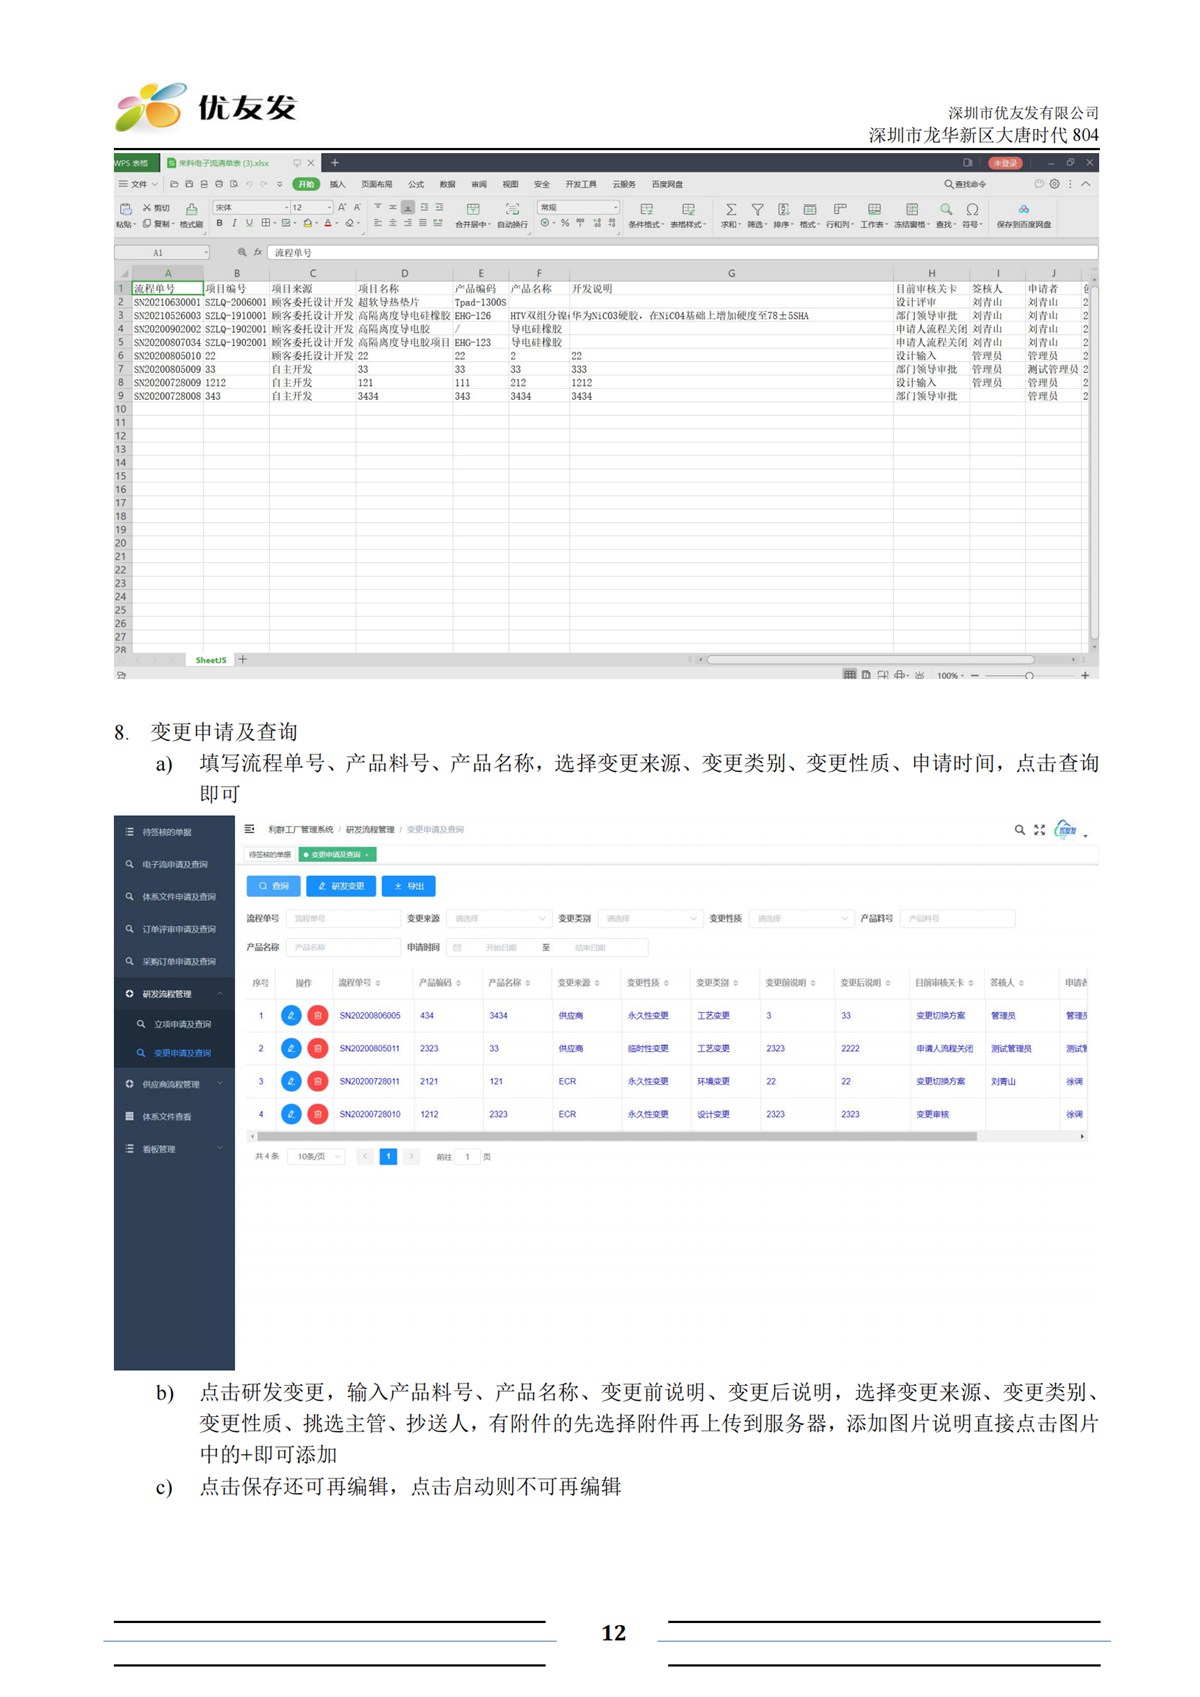Click the 导出 export button
Screen dimensions: 1200x1697
coord(408,886)
